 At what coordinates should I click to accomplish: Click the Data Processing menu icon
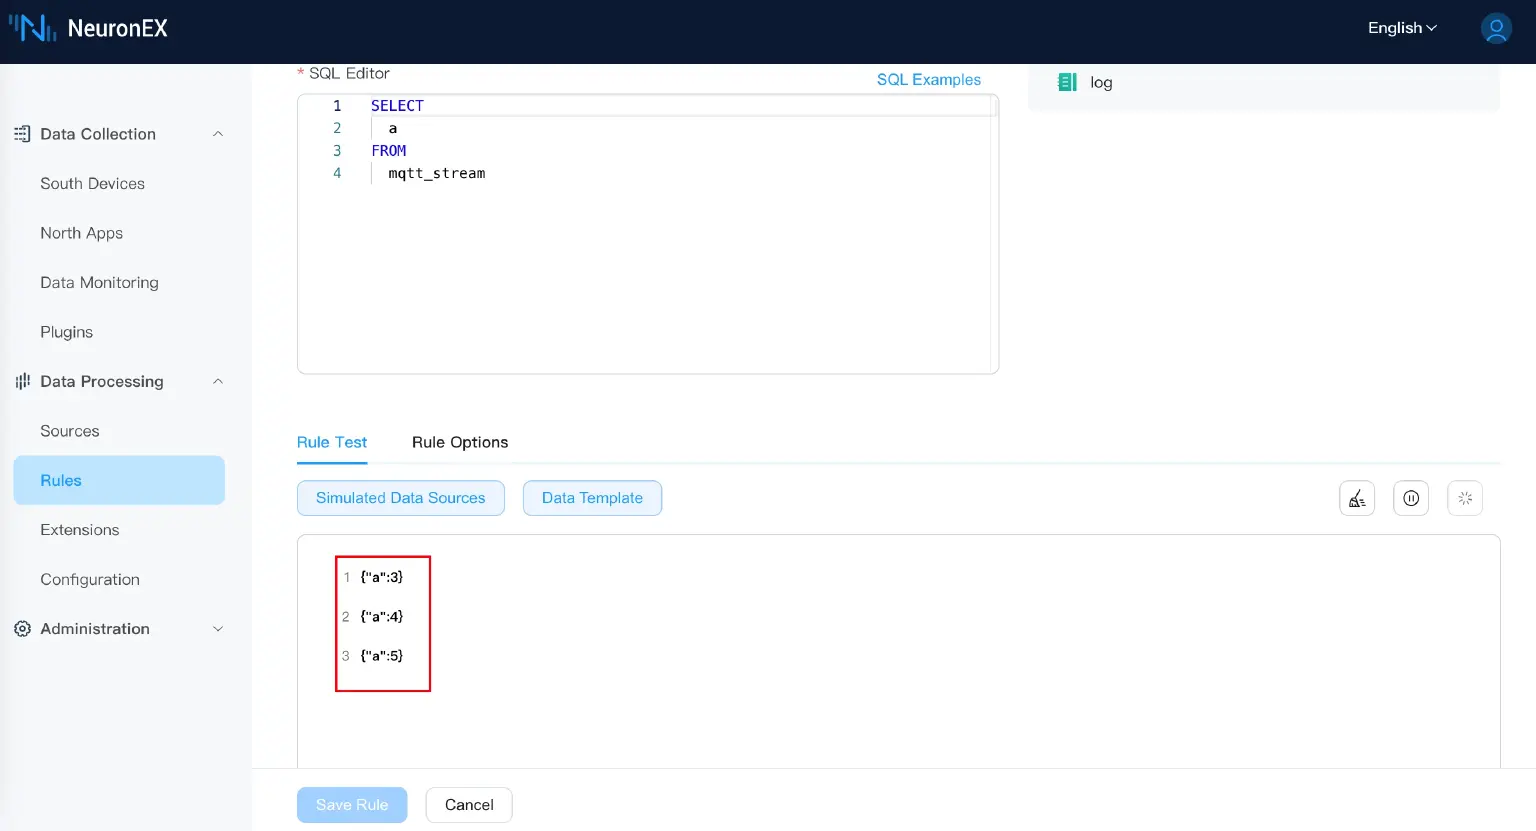pos(22,381)
